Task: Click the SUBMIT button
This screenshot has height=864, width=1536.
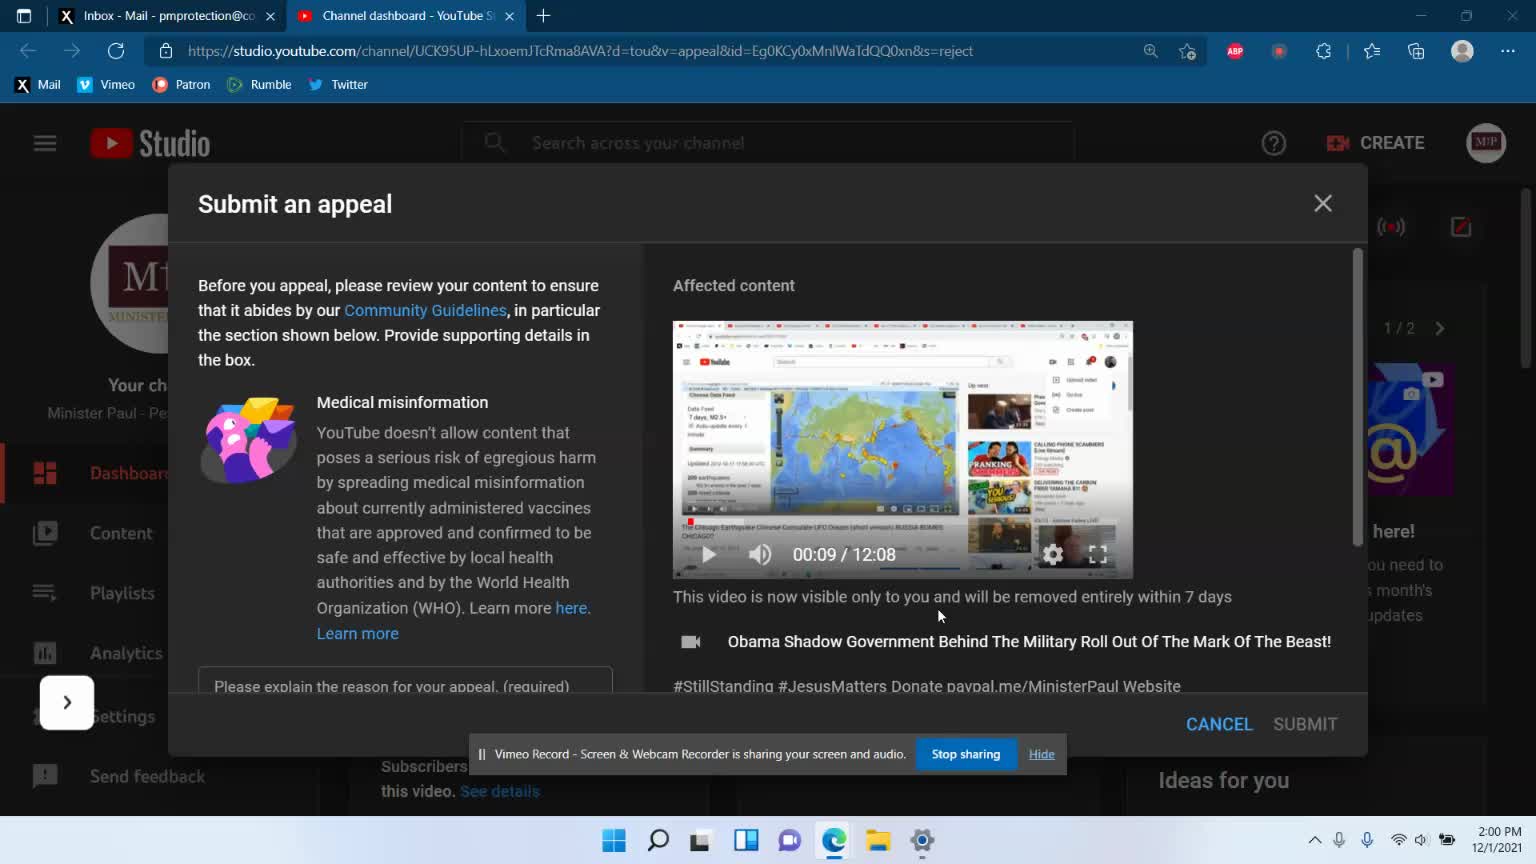Action: 1305,724
